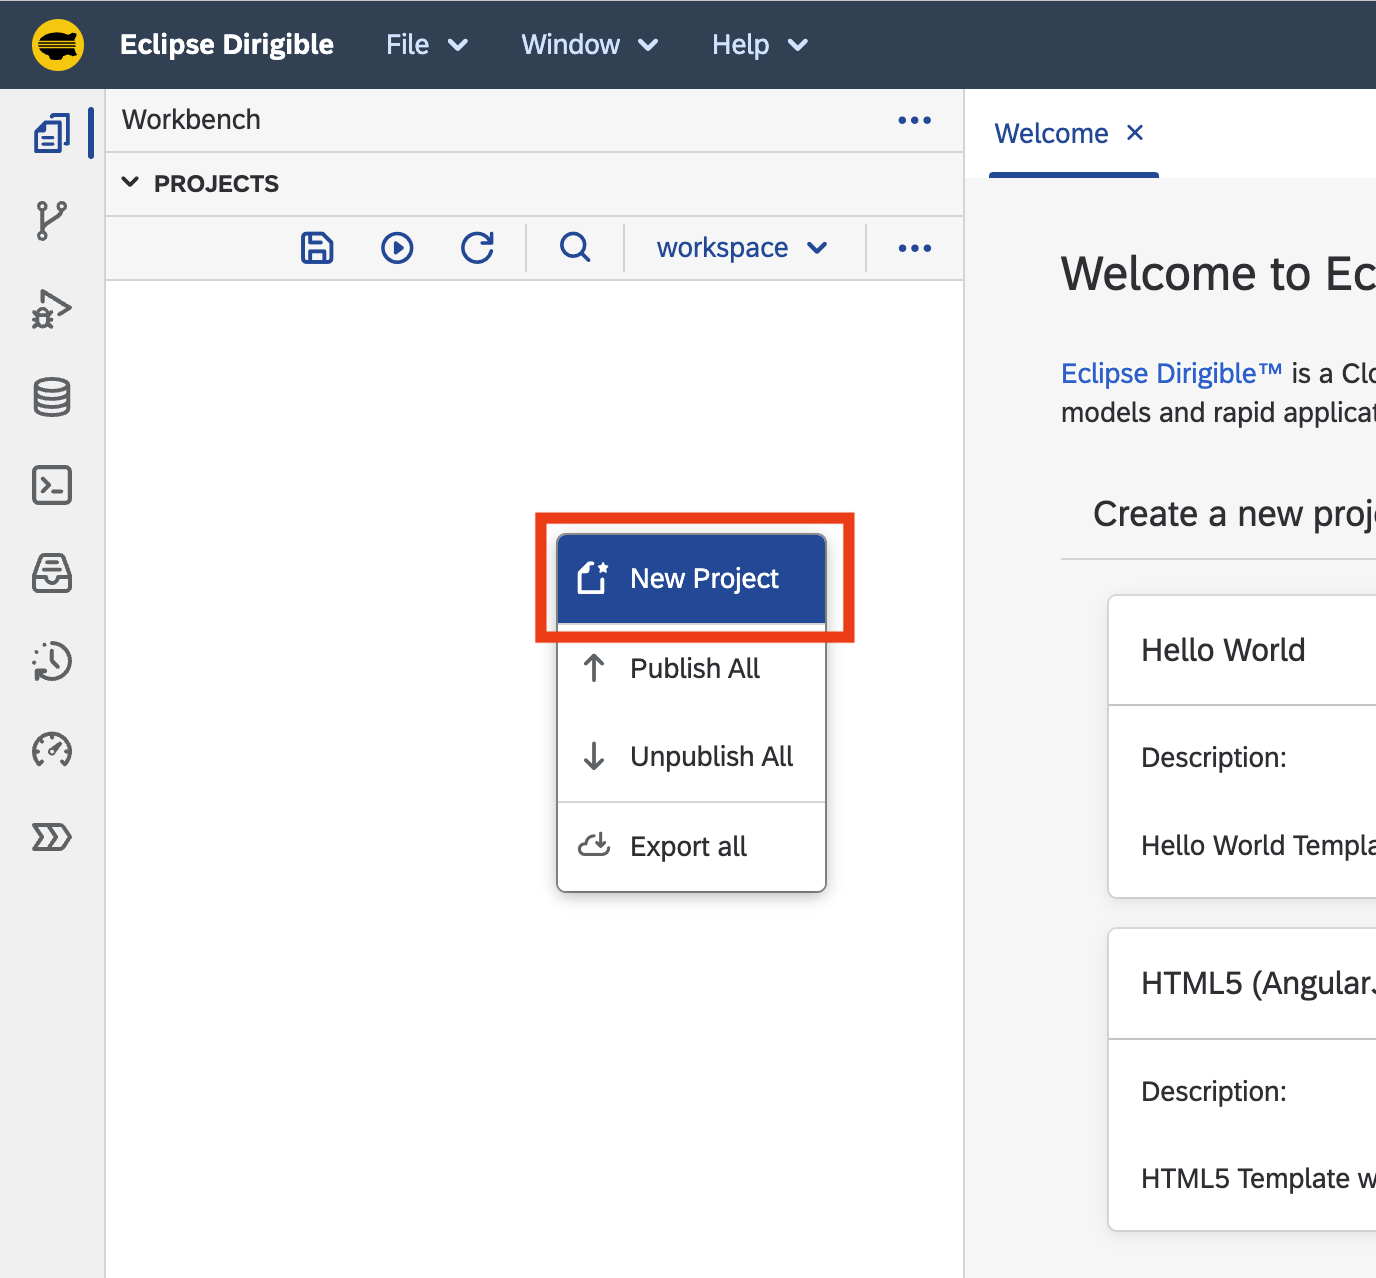This screenshot has width=1376, height=1278.
Task: Click the Eclipse Dirigible title text
Action: [x=227, y=45]
